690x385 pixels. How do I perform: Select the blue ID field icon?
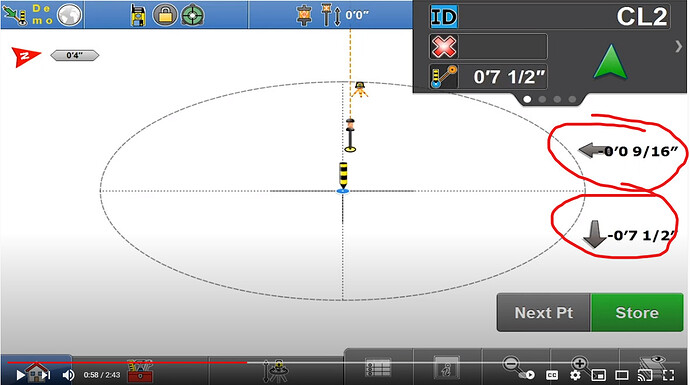(x=444, y=18)
